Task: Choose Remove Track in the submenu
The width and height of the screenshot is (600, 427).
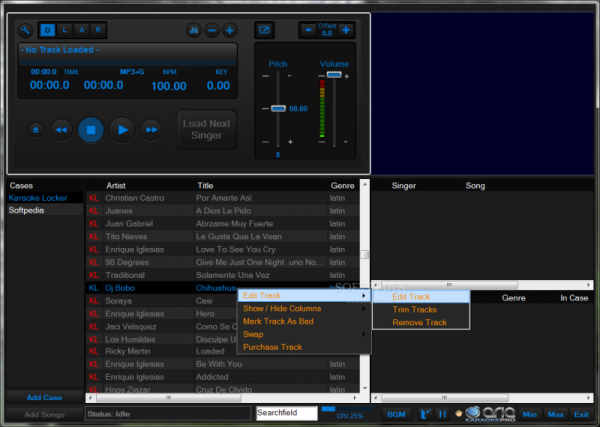Action: pyautogui.click(x=421, y=323)
